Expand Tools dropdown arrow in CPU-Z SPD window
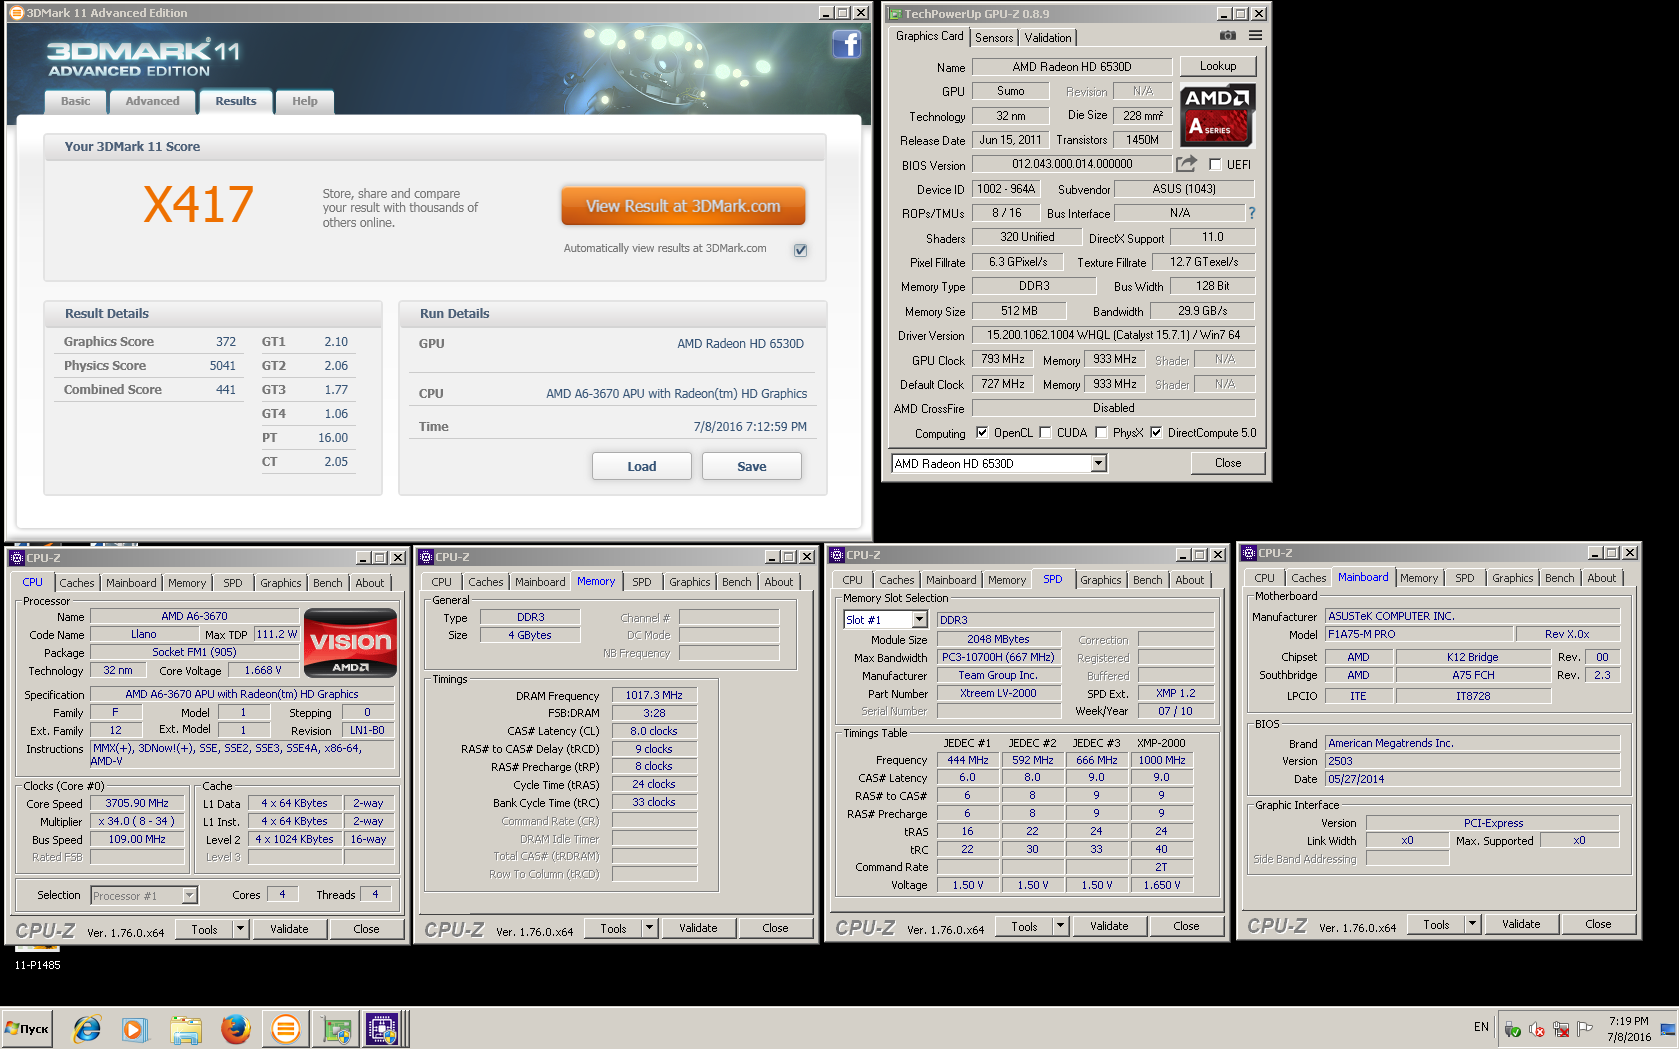This screenshot has height=1049, width=1679. (1060, 926)
